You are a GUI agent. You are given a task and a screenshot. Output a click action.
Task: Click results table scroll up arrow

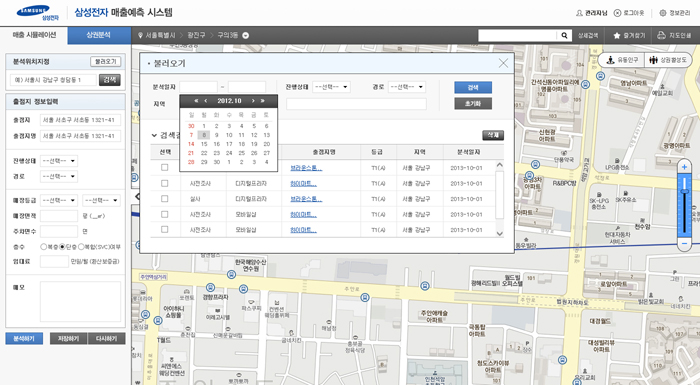[x=500, y=165]
